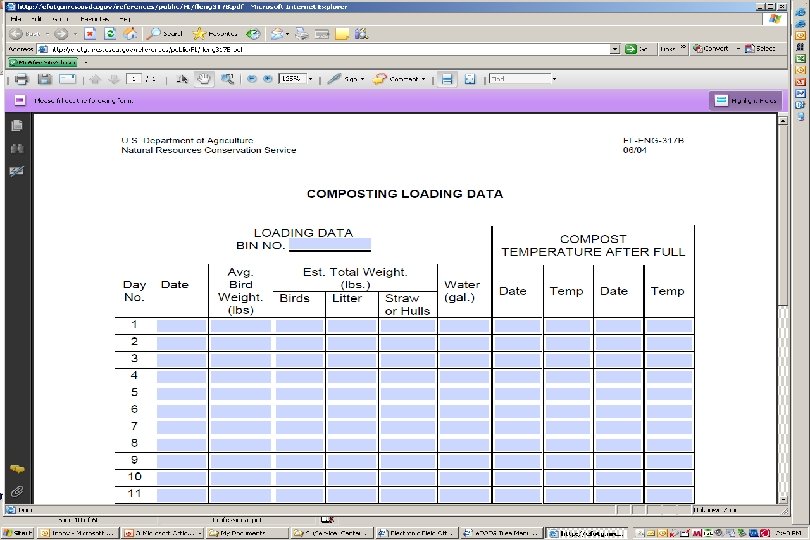810x540 pixels.
Task: Go to the IE Home page icon
Action: (x=130, y=33)
